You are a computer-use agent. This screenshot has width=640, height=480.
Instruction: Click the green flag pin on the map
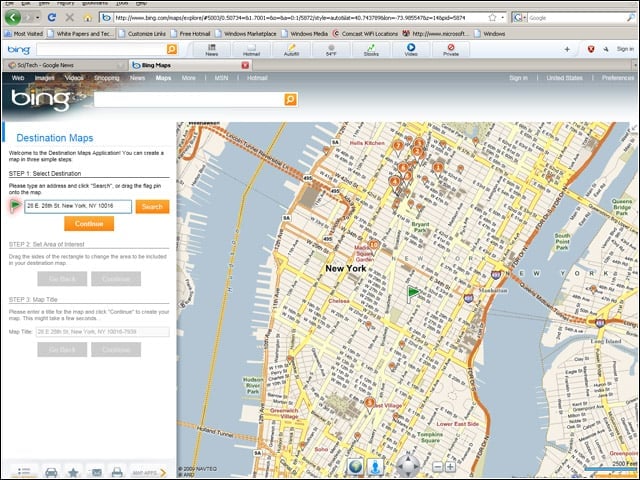(x=413, y=294)
